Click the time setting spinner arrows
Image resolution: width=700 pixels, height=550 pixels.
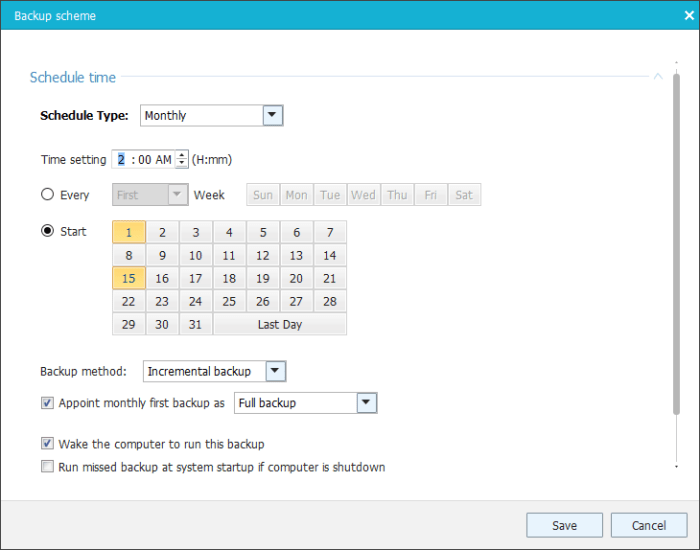point(181,159)
